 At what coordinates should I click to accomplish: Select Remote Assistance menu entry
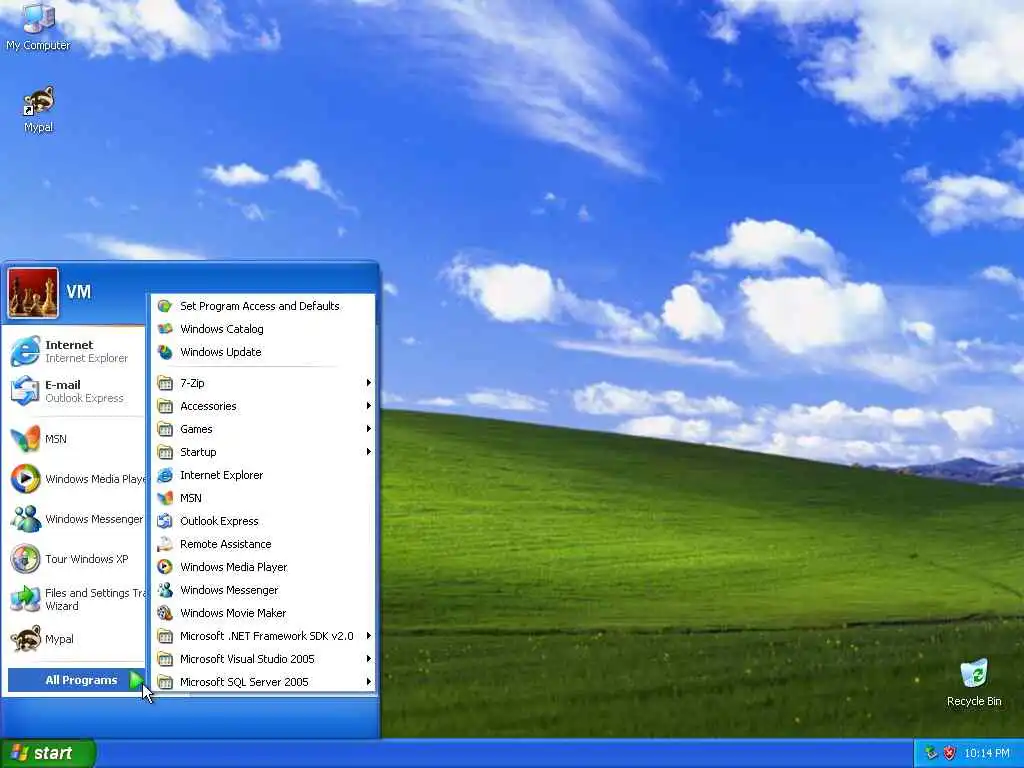[x=263, y=544]
